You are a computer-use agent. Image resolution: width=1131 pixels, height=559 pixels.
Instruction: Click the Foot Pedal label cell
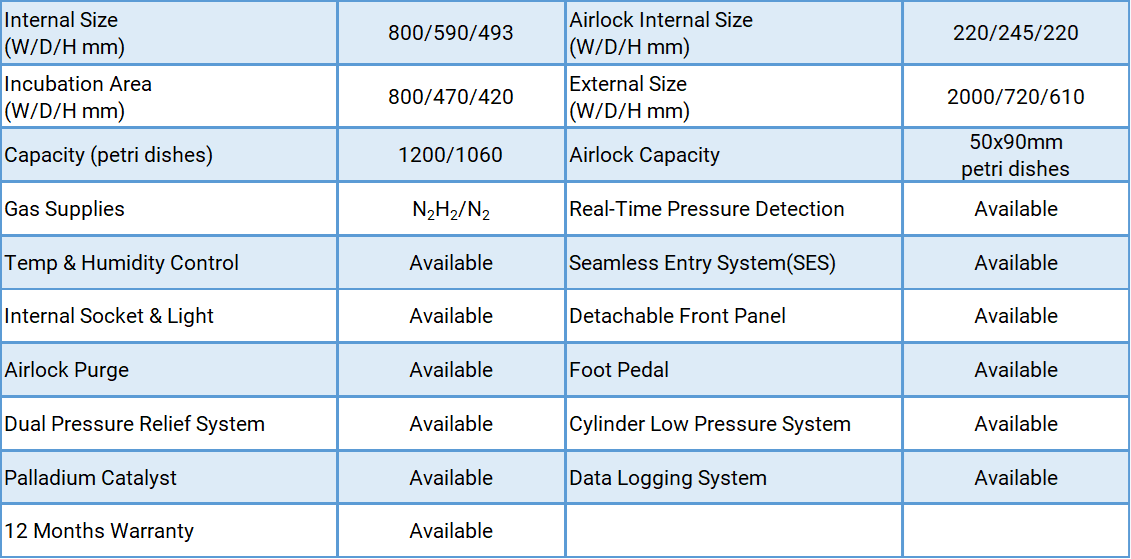(734, 370)
